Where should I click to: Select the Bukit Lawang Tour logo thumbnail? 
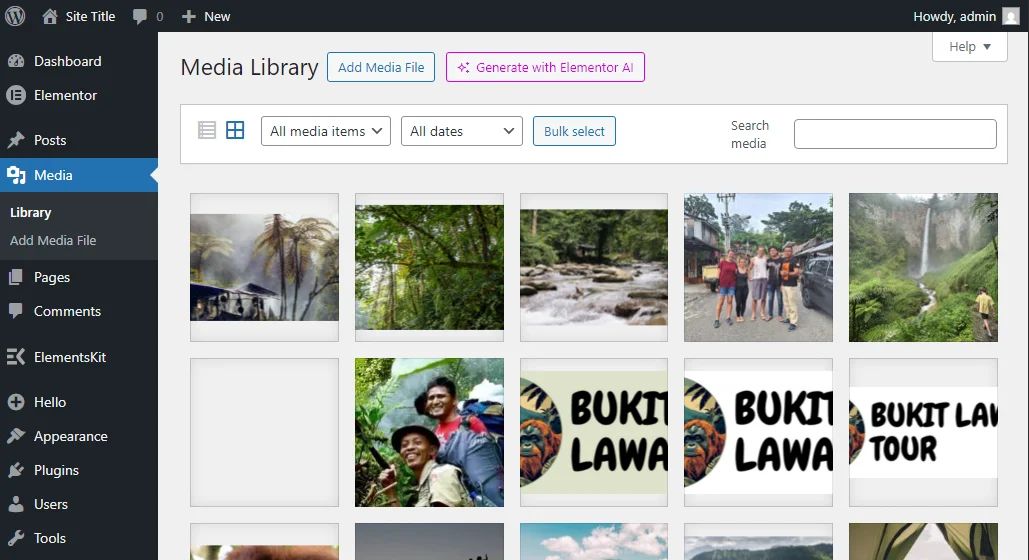pyautogui.click(x=923, y=432)
